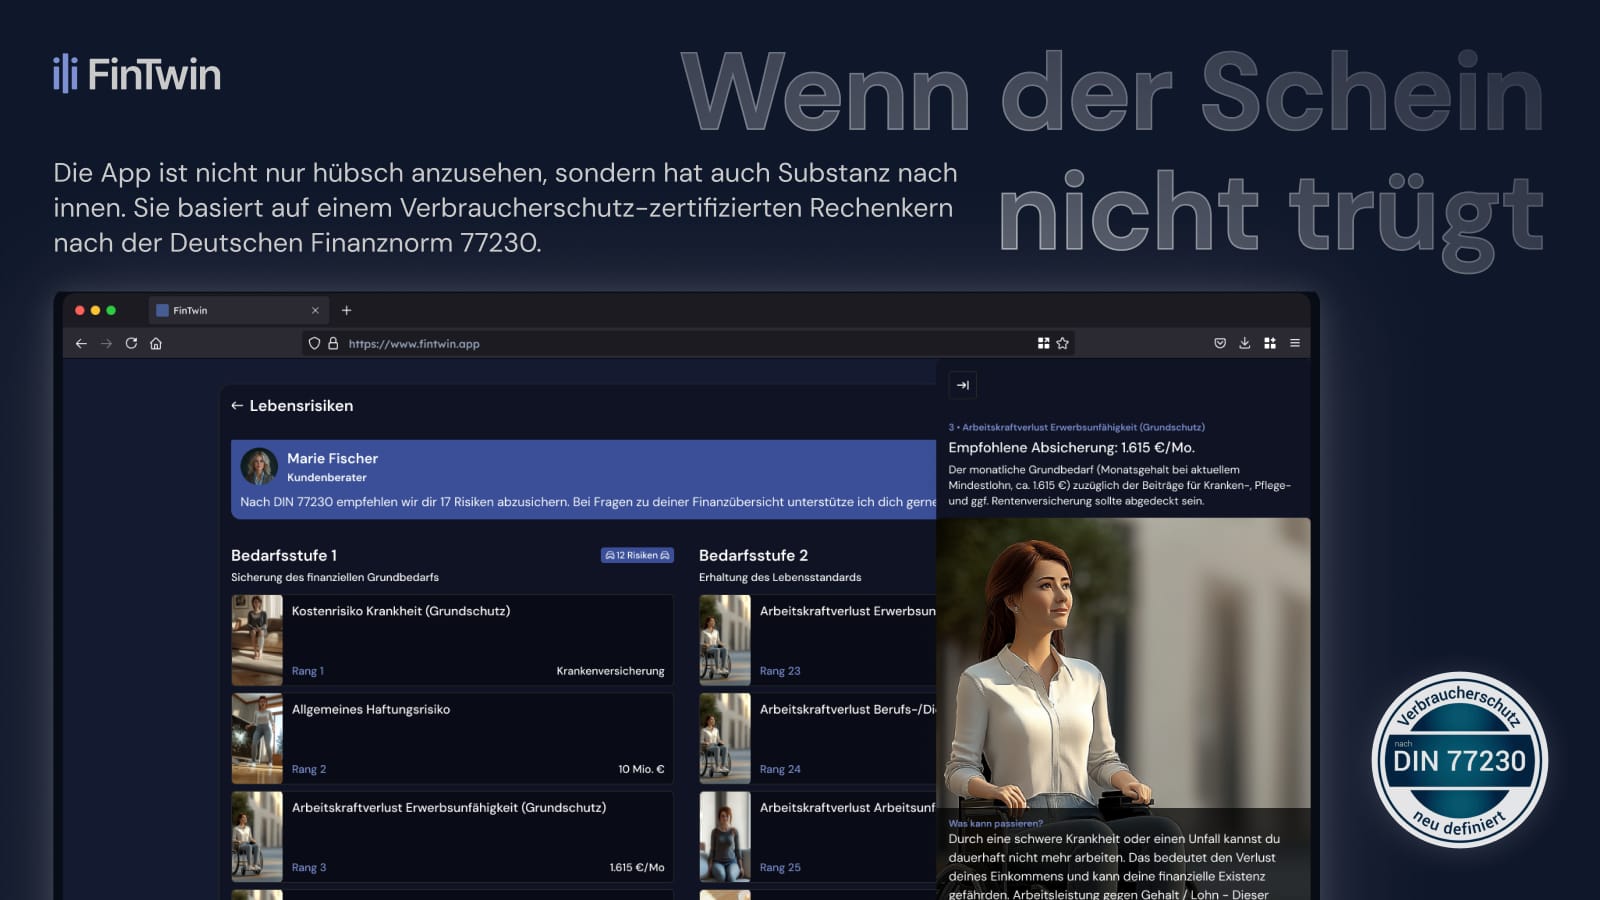Click the Rang 1 card thumbnail
The image size is (1600, 900).
click(257, 640)
